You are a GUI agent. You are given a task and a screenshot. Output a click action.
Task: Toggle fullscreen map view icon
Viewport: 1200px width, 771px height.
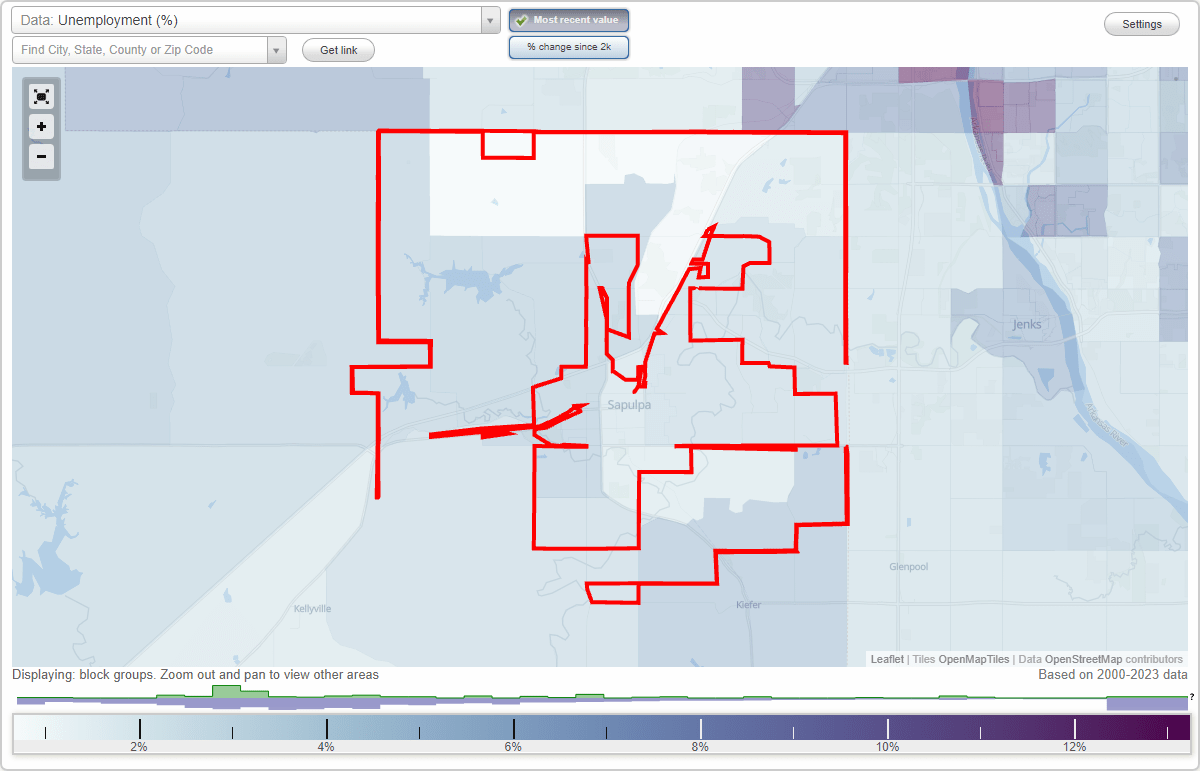coord(41,96)
